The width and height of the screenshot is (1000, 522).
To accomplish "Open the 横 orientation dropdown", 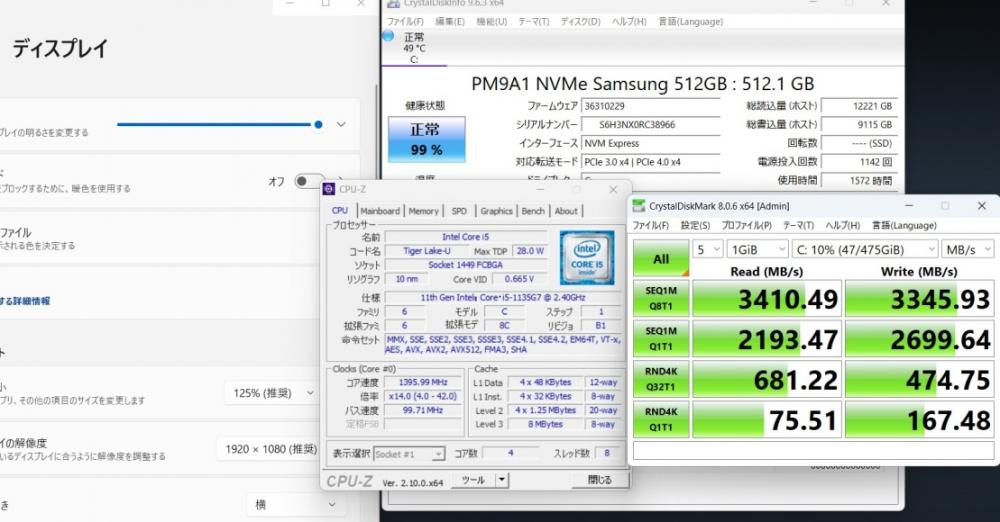I will click(295, 505).
